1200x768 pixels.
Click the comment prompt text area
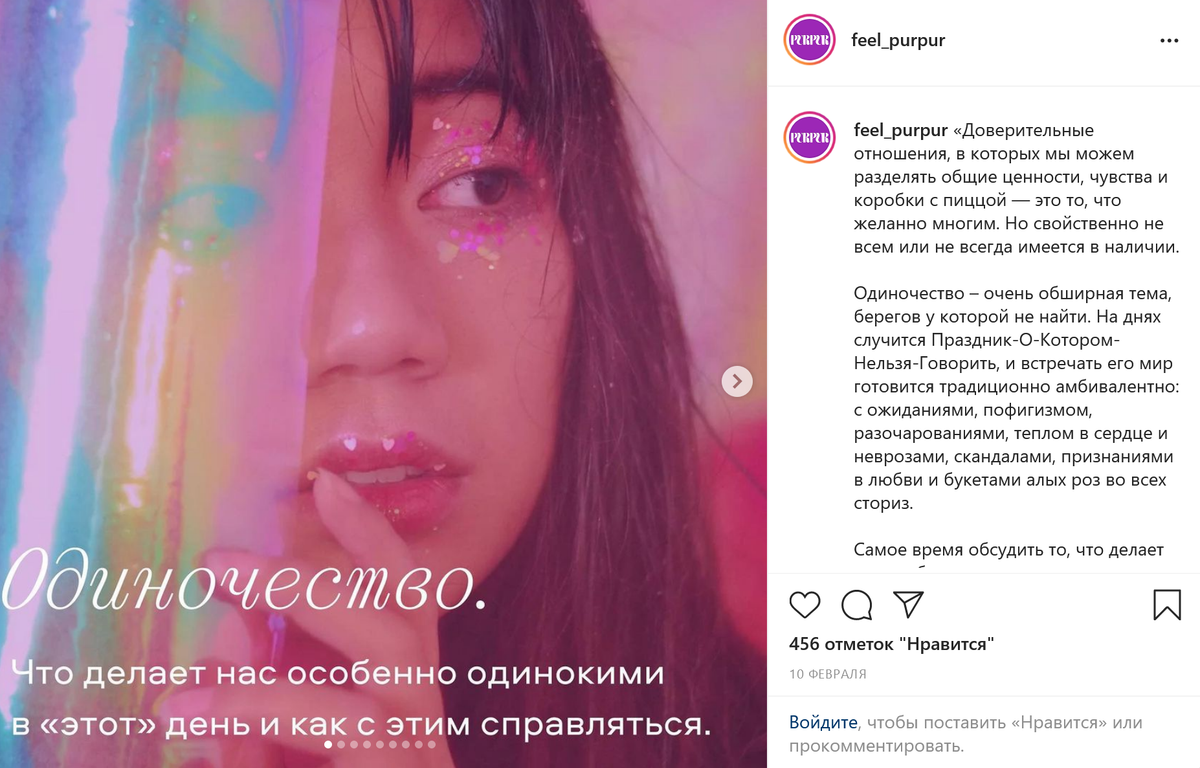(x=966, y=734)
